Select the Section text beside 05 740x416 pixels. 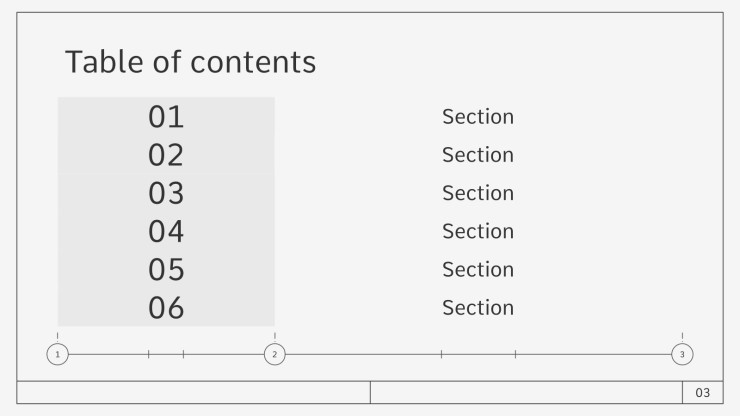(478, 270)
